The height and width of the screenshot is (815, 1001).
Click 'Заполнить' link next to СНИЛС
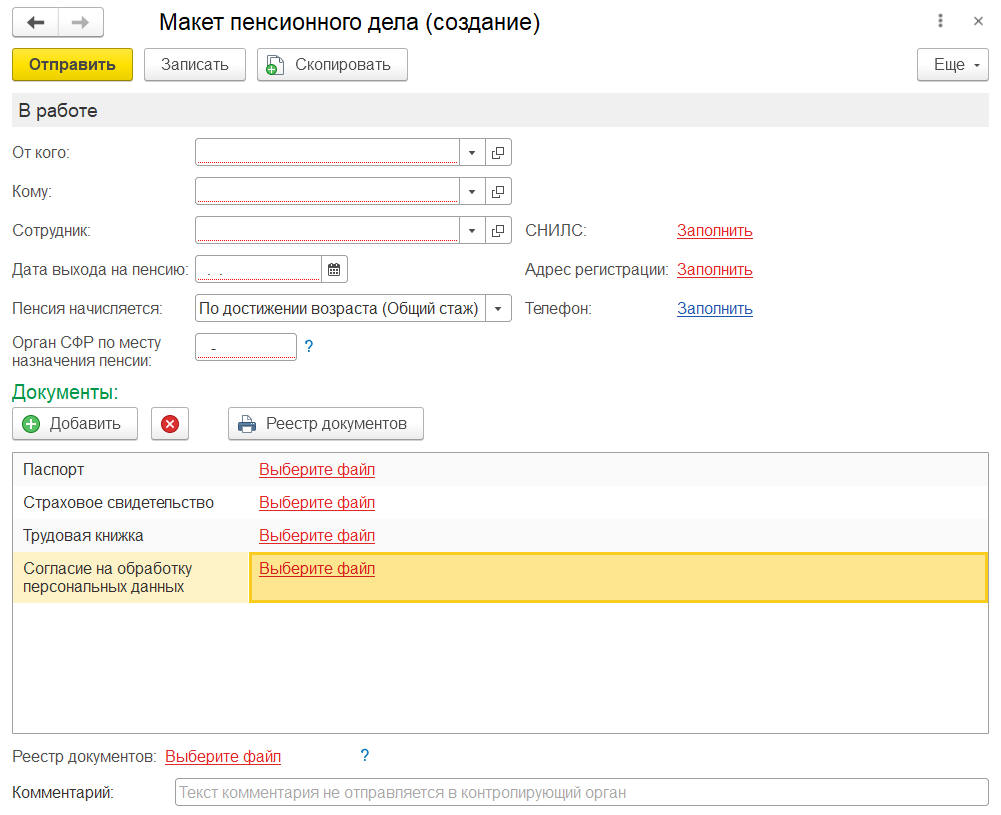click(714, 231)
